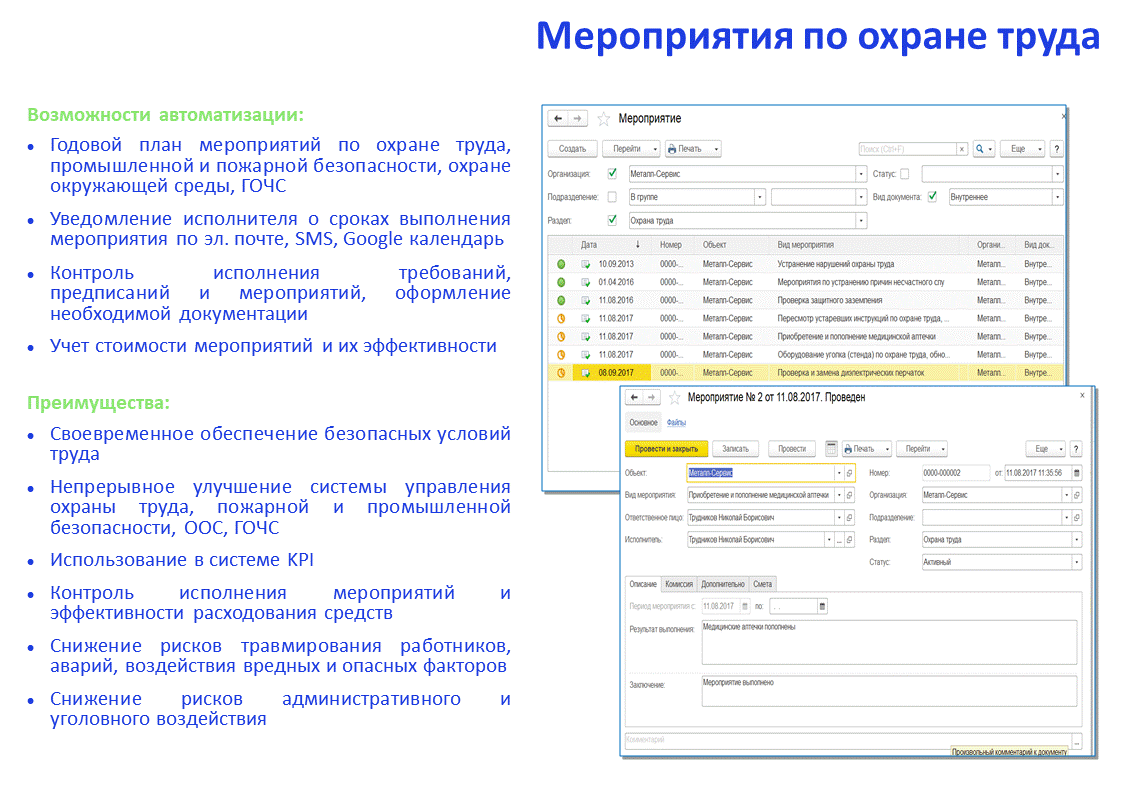This screenshot has width=1123, height=794.
Task: Click Результат выполнения text area
Action: tap(889, 642)
